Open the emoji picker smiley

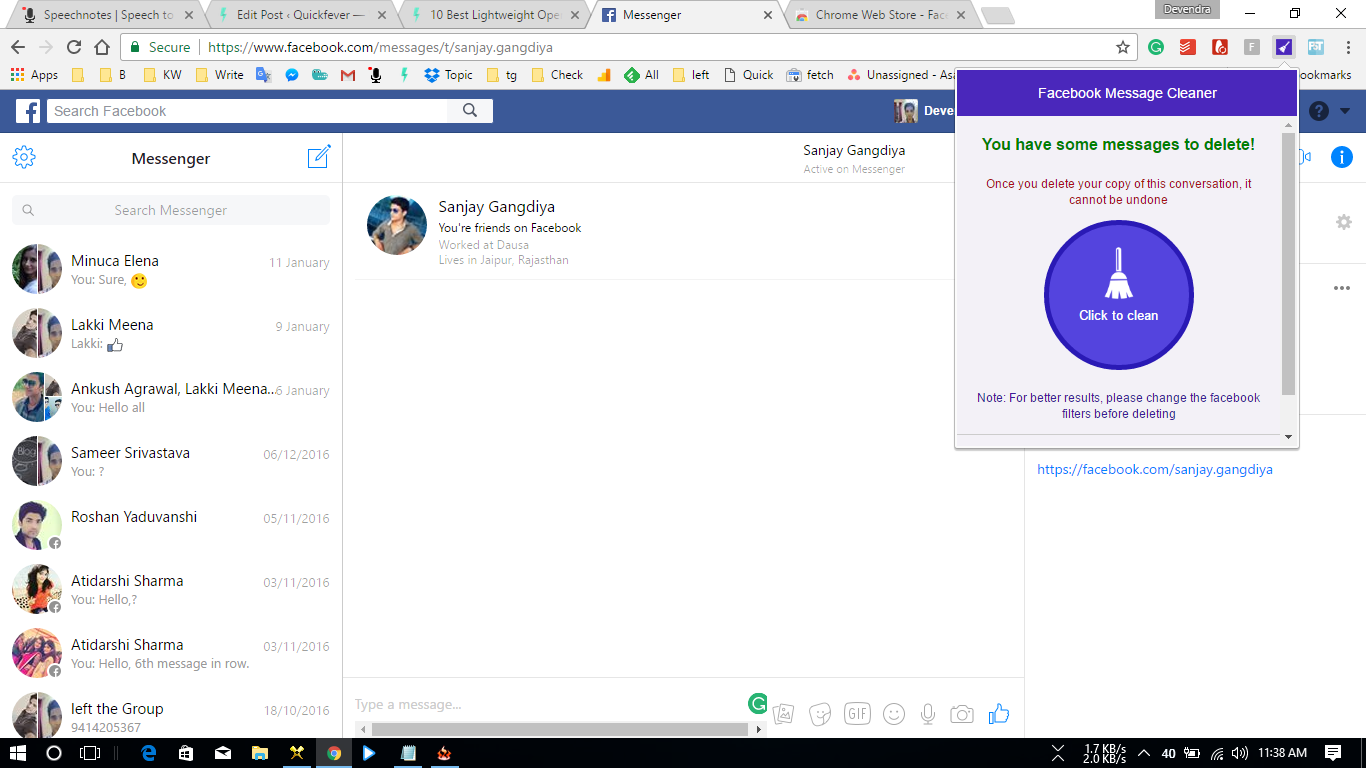click(894, 714)
